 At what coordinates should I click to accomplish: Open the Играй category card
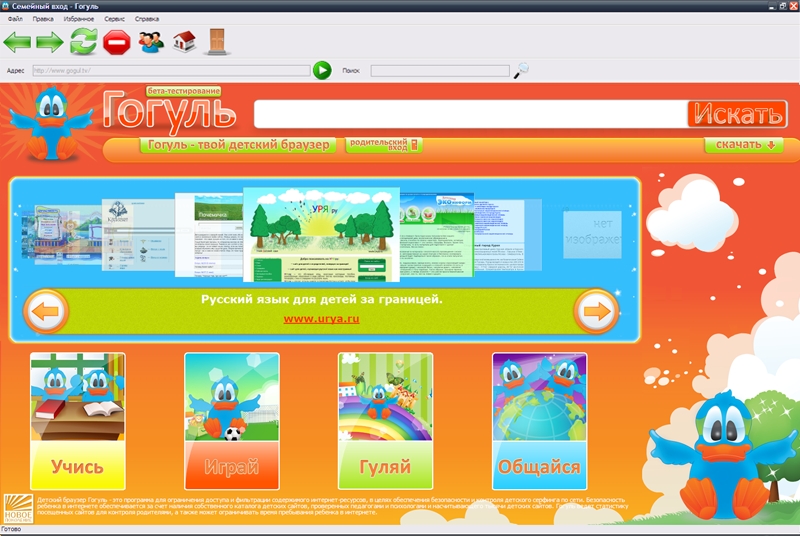(x=232, y=421)
